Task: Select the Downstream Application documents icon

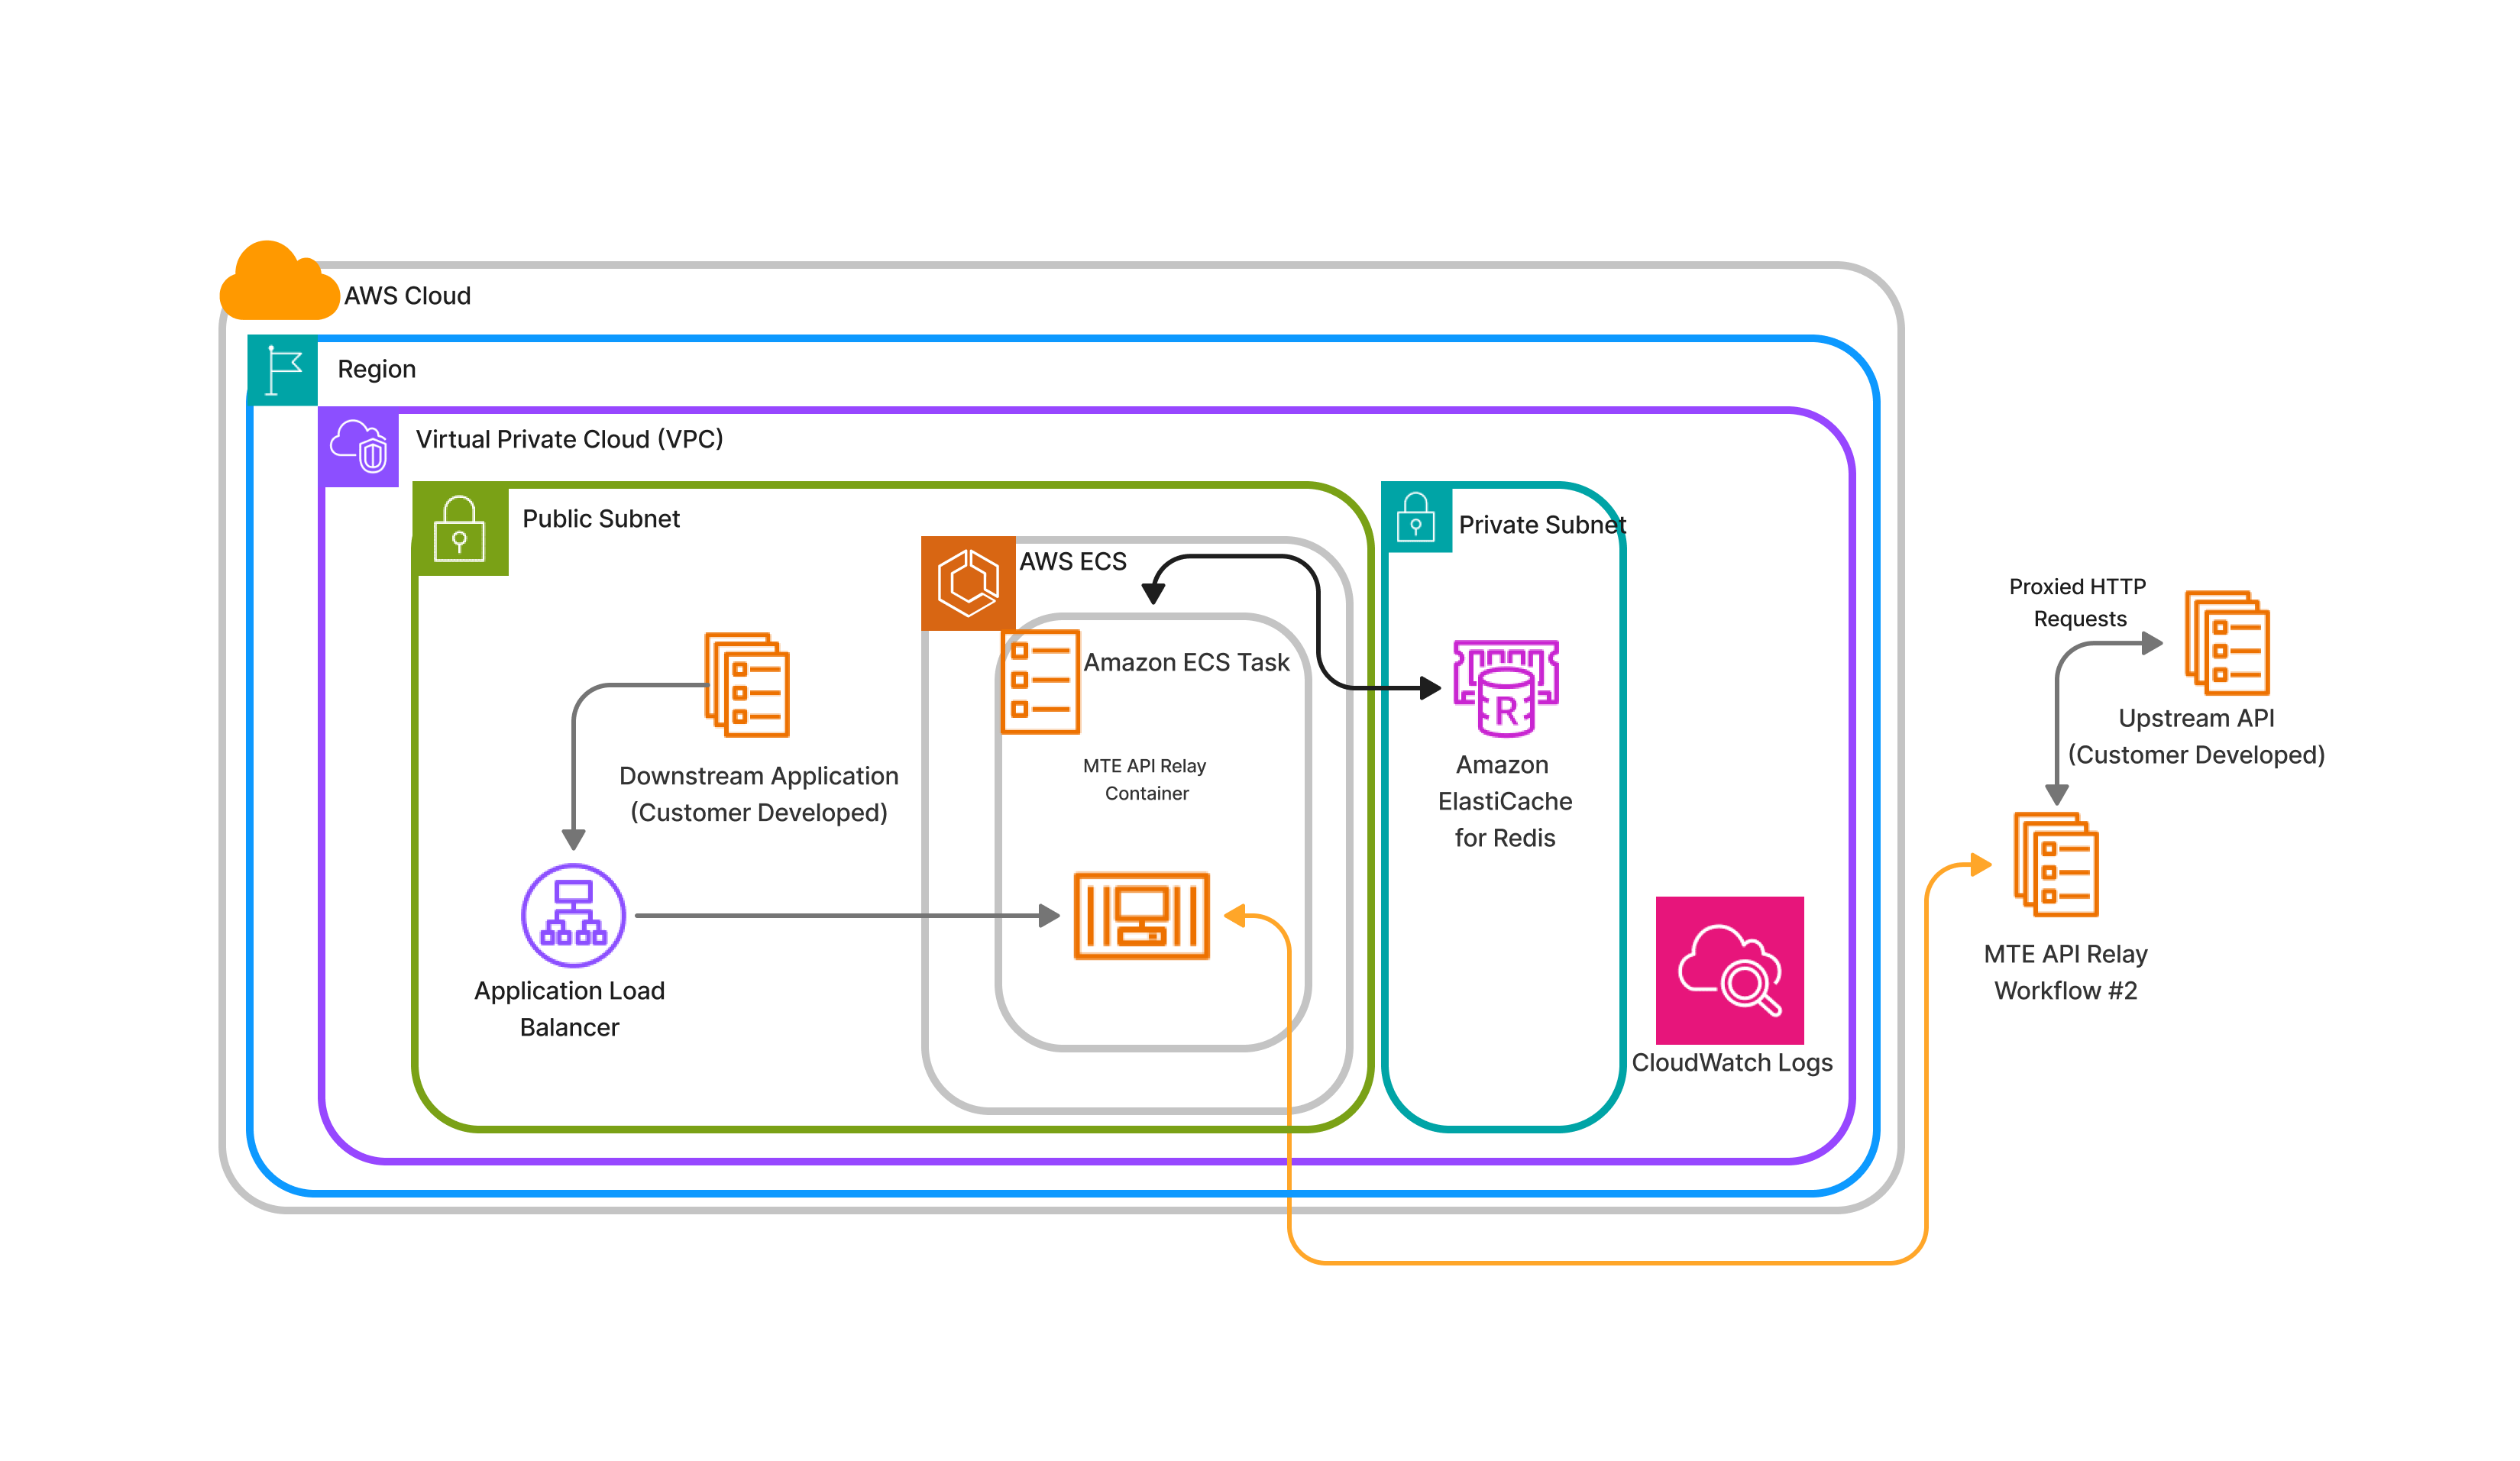Action: (x=747, y=685)
